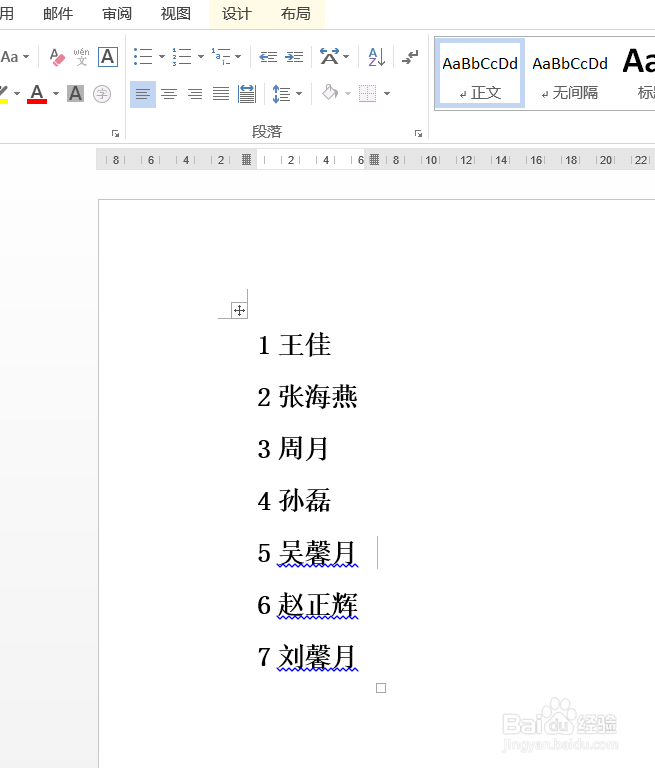Click the Line Spacing icon
The width and height of the screenshot is (655, 768).
[x=281, y=94]
